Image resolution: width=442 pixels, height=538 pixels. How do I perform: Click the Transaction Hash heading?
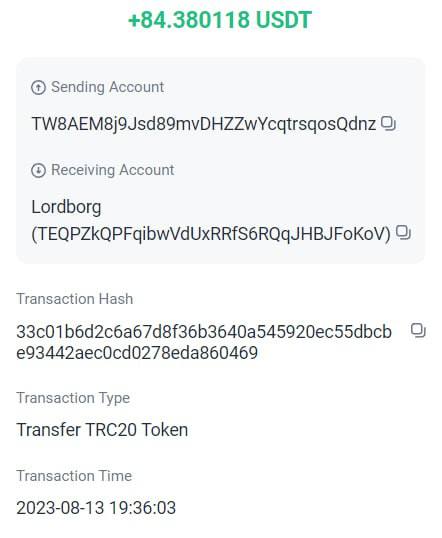[74, 299]
